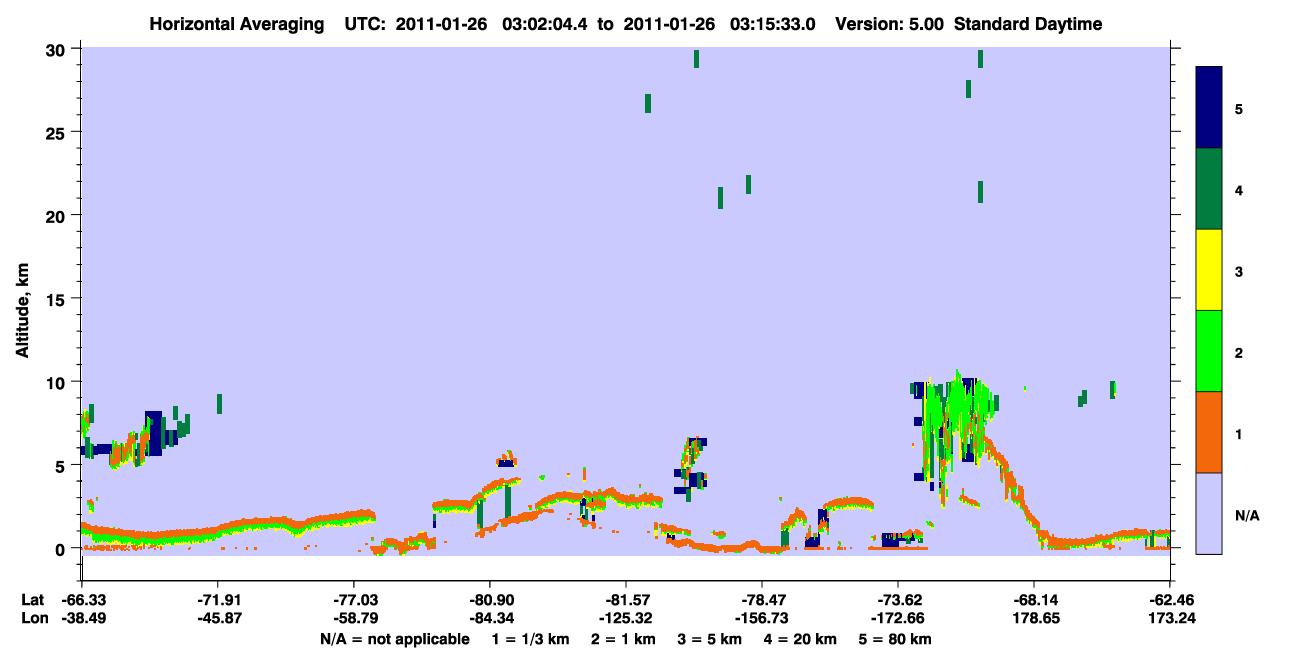1300x667 pixels.
Task: Click the altitude tick label 0
Action: [x=62, y=549]
